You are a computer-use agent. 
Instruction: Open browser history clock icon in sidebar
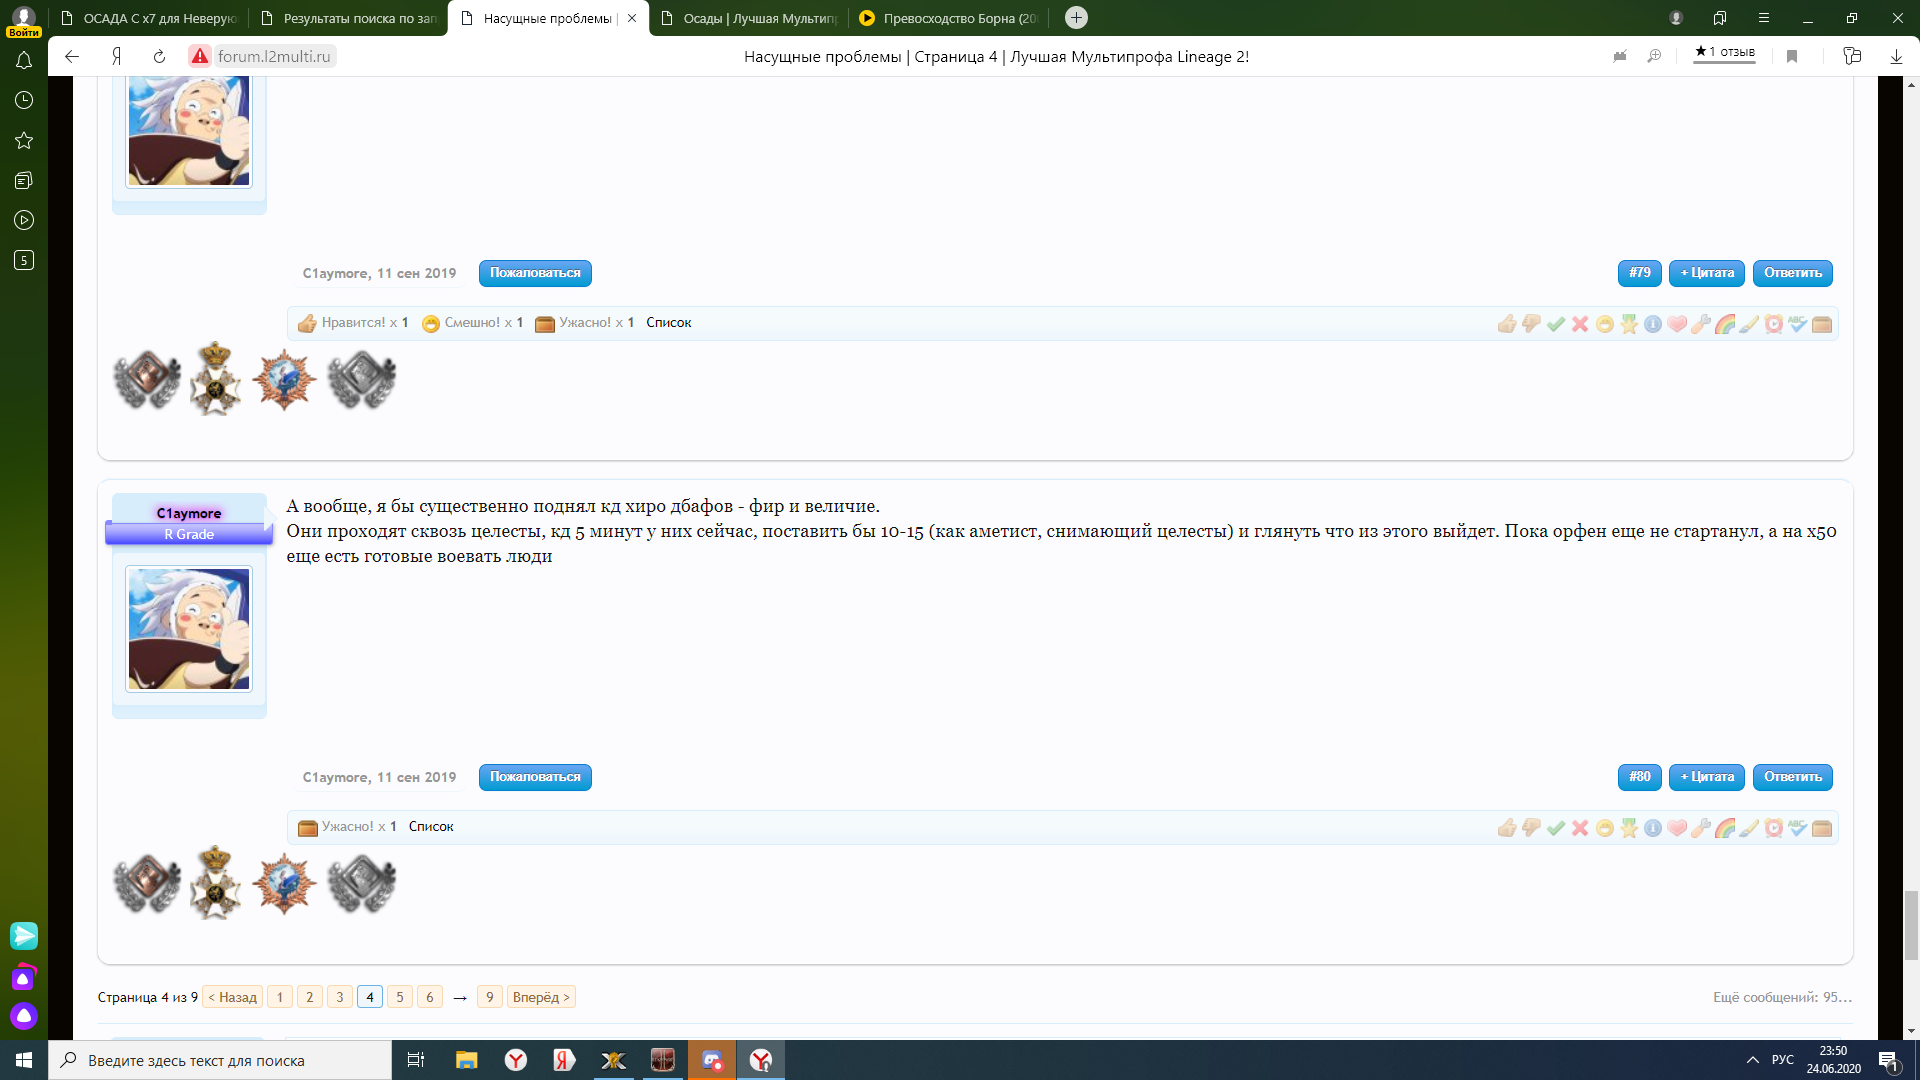[24, 100]
